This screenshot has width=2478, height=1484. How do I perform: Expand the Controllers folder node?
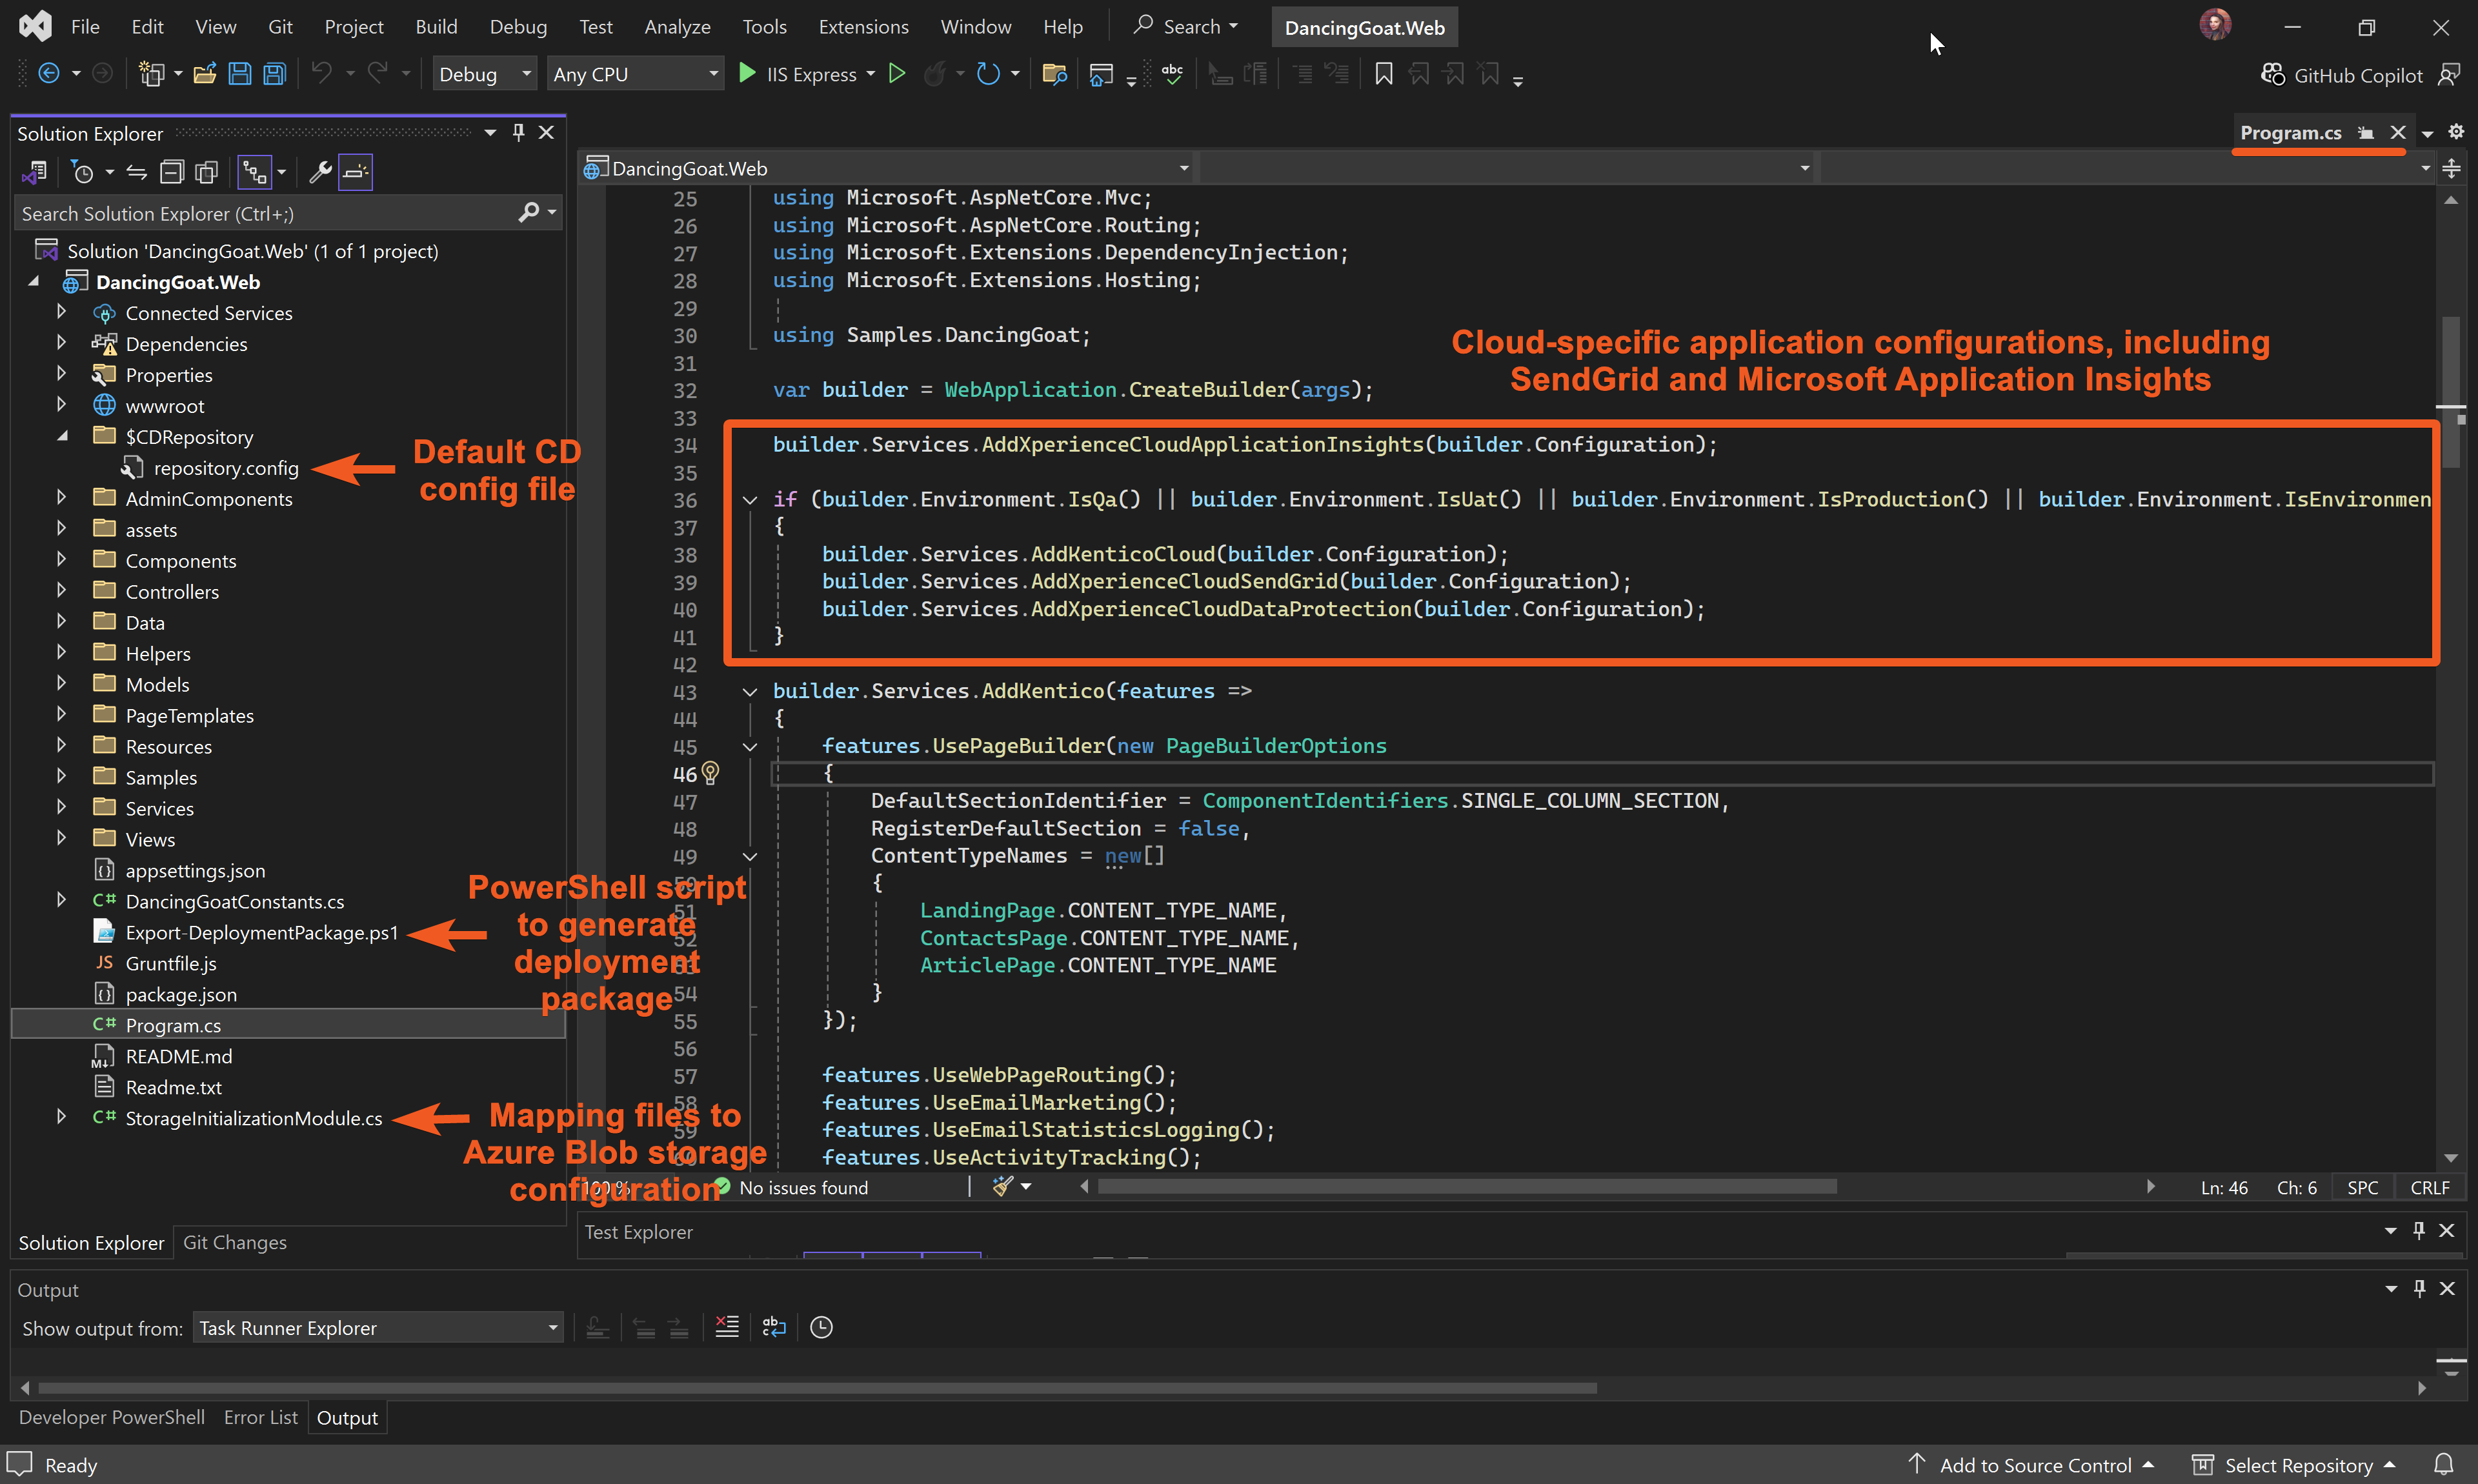(x=61, y=591)
